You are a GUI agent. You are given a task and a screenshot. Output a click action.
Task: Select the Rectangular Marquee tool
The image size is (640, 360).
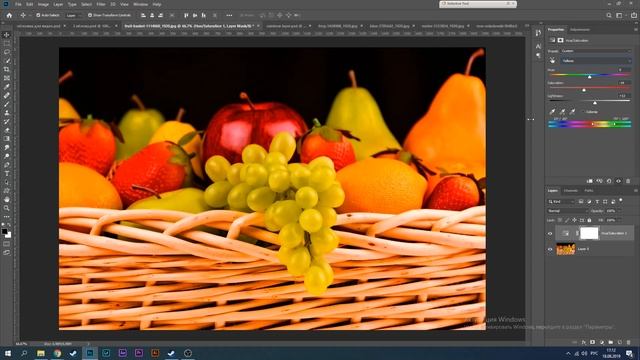pos(7,43)
